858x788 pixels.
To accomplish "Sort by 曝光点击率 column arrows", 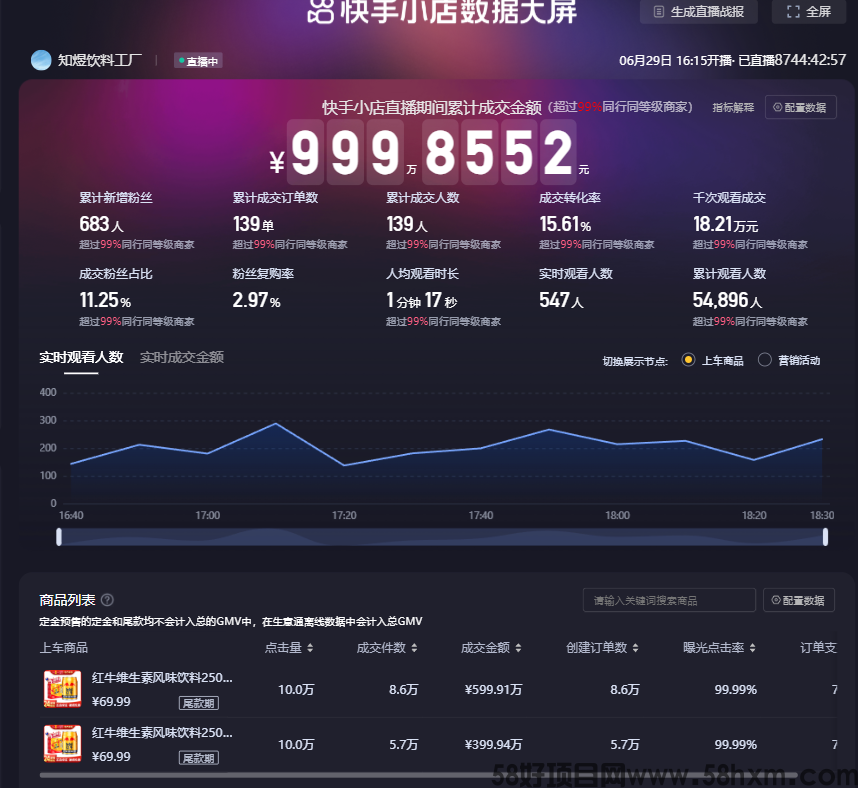I will (752, 648).
